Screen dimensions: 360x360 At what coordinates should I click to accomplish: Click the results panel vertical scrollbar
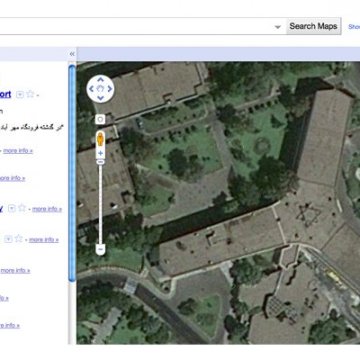tap(72, 173)
